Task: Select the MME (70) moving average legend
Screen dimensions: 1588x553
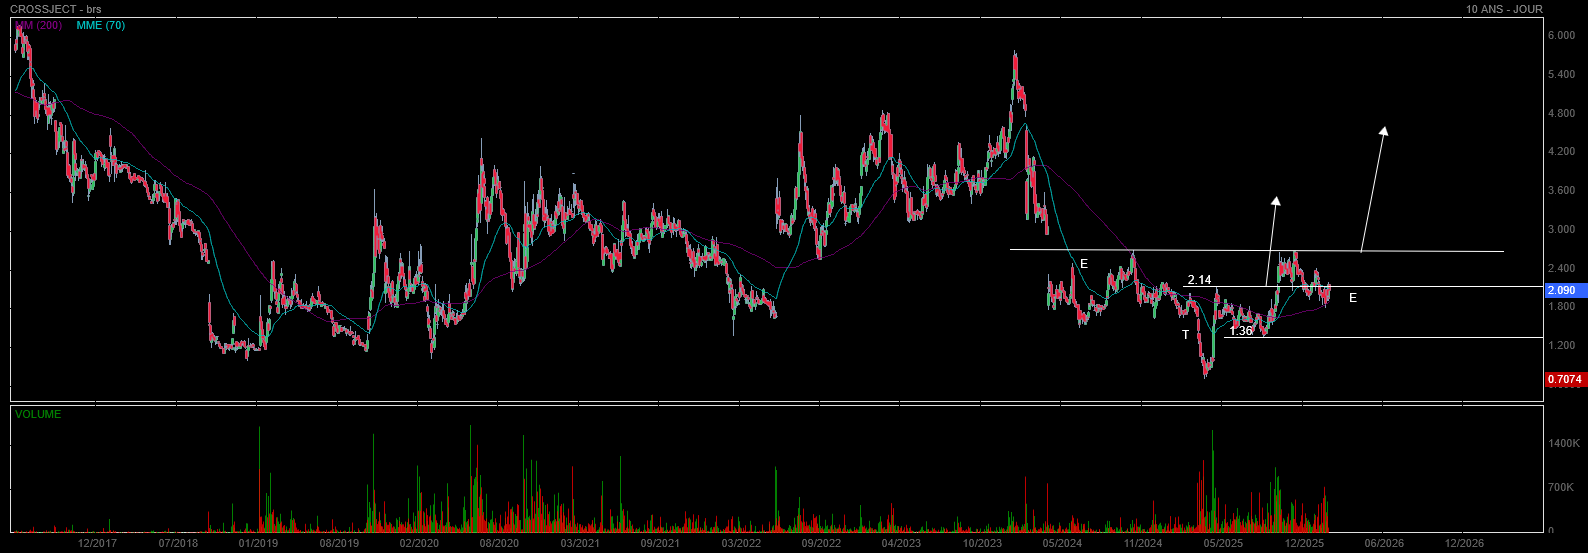Action: [x=101, y=25]
